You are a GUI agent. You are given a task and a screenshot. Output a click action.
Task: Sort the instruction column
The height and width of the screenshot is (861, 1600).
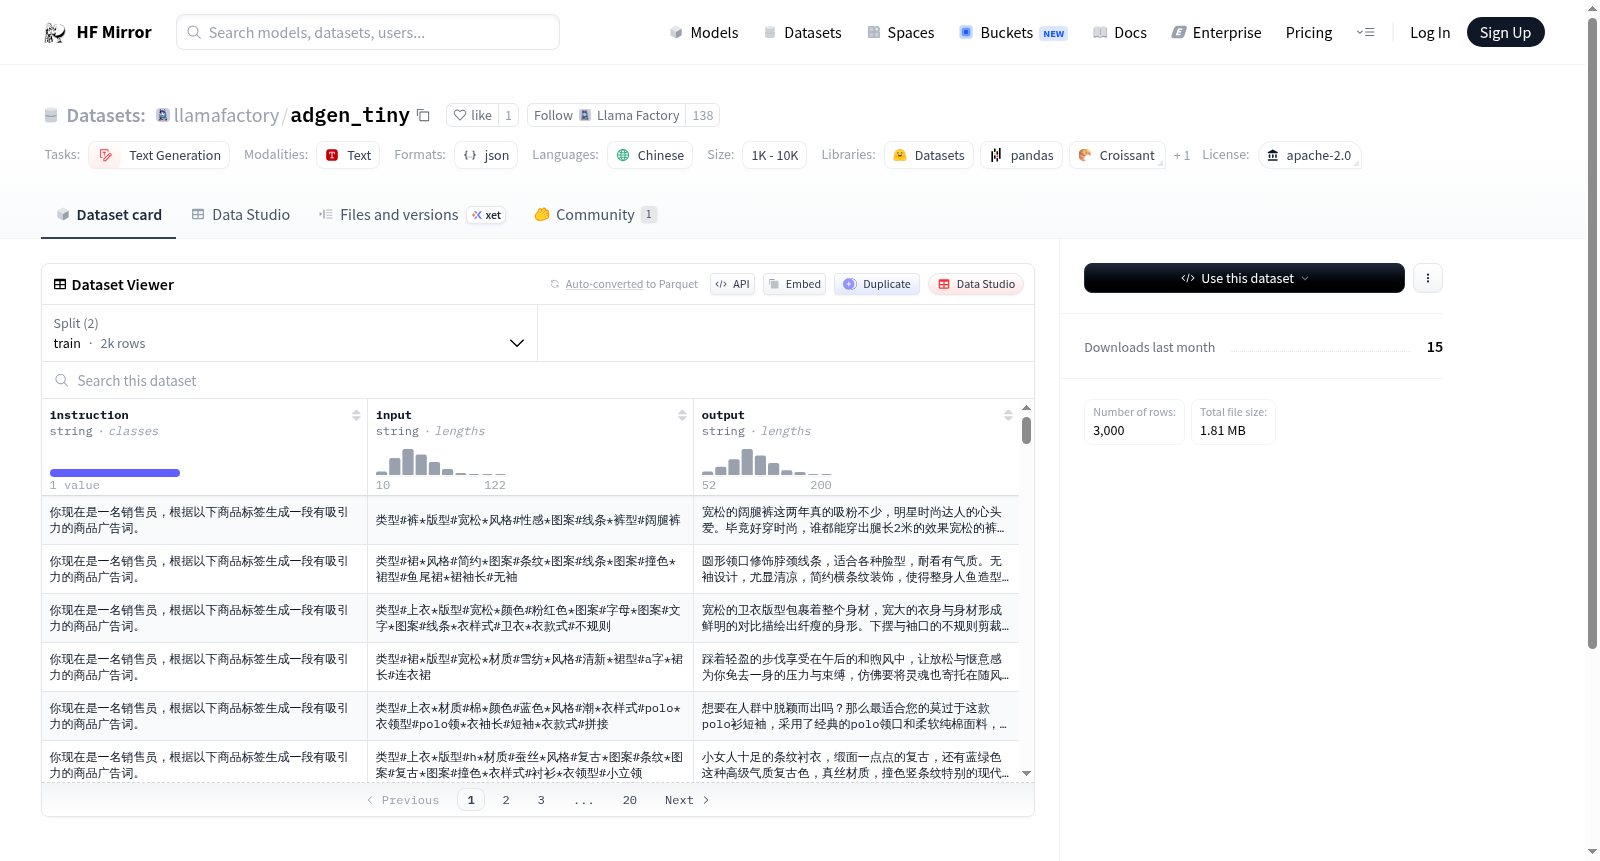coord(356,415)
